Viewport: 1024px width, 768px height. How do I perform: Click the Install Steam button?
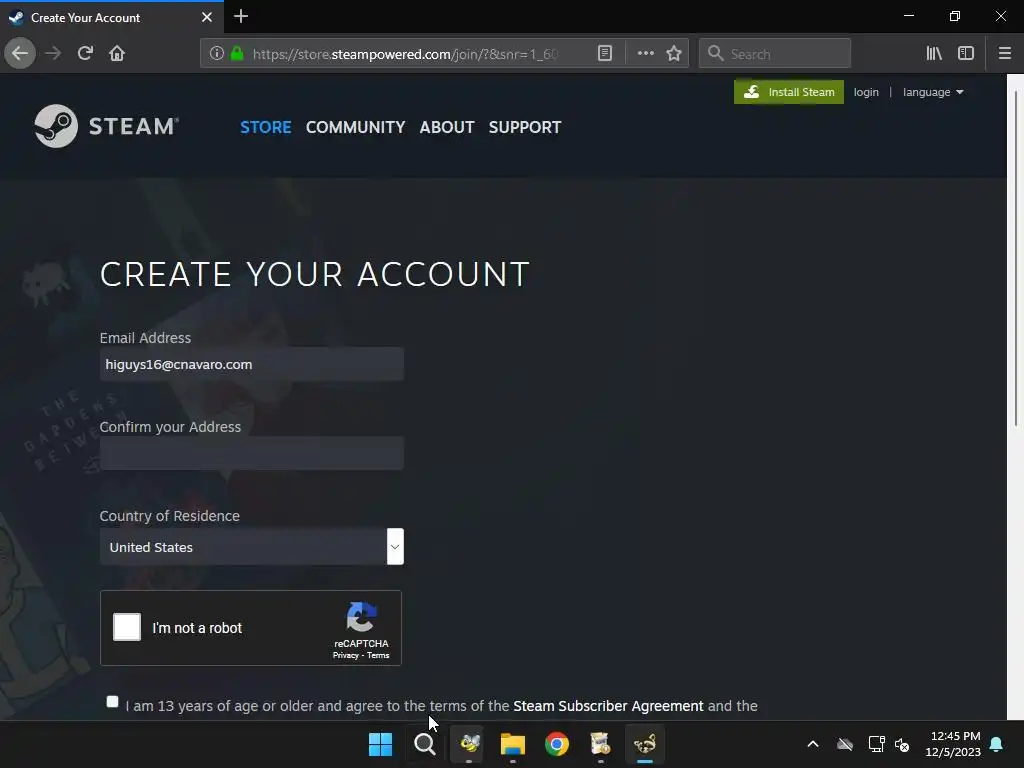[789, 92]
